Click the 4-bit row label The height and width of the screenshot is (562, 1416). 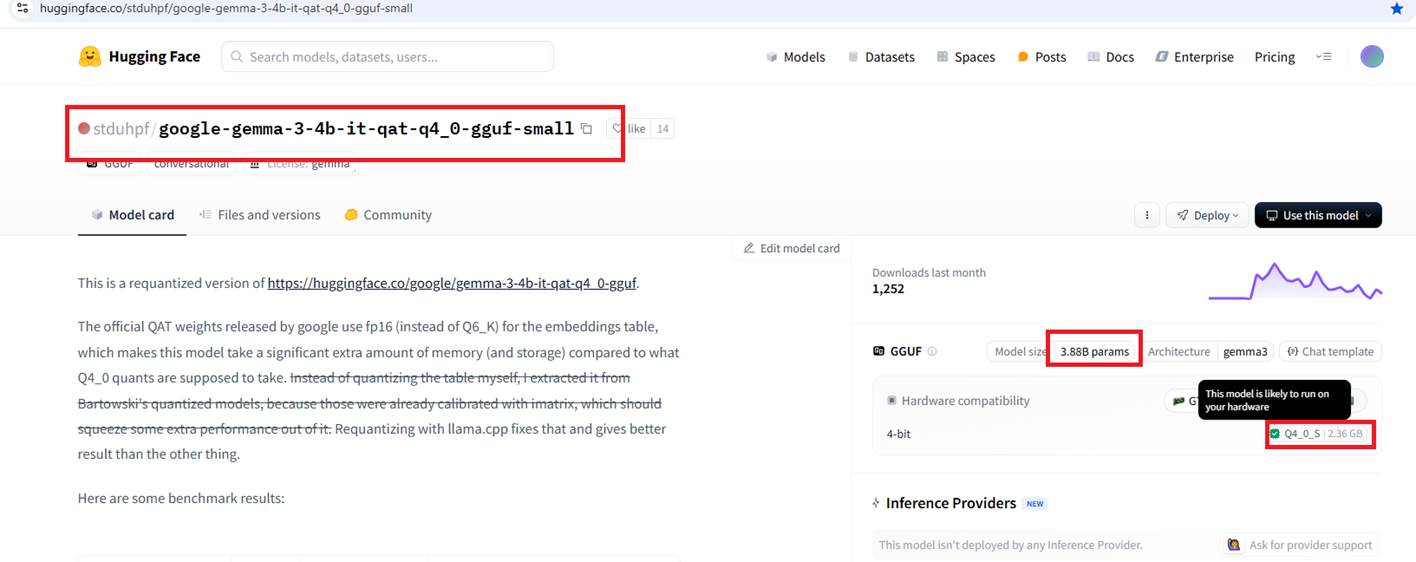pos(898,434)
